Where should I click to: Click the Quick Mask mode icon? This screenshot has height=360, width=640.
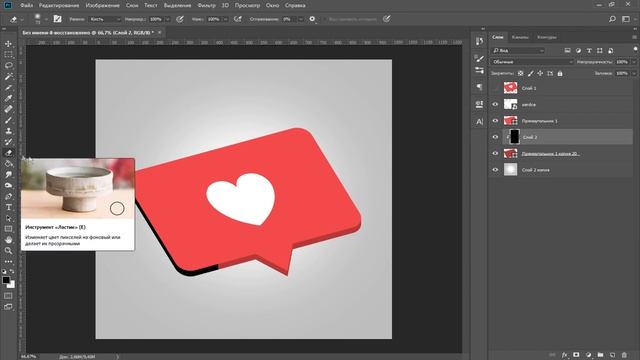pos(8,296)
